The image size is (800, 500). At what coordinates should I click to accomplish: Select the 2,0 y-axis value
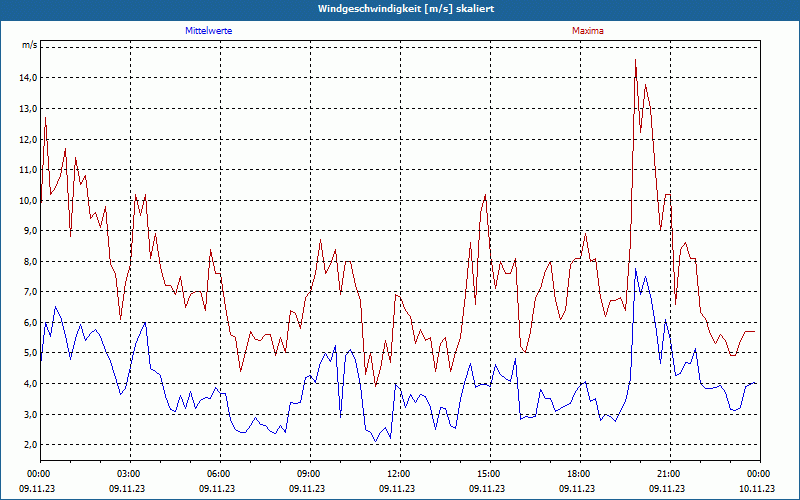click(x=31, y=445)
